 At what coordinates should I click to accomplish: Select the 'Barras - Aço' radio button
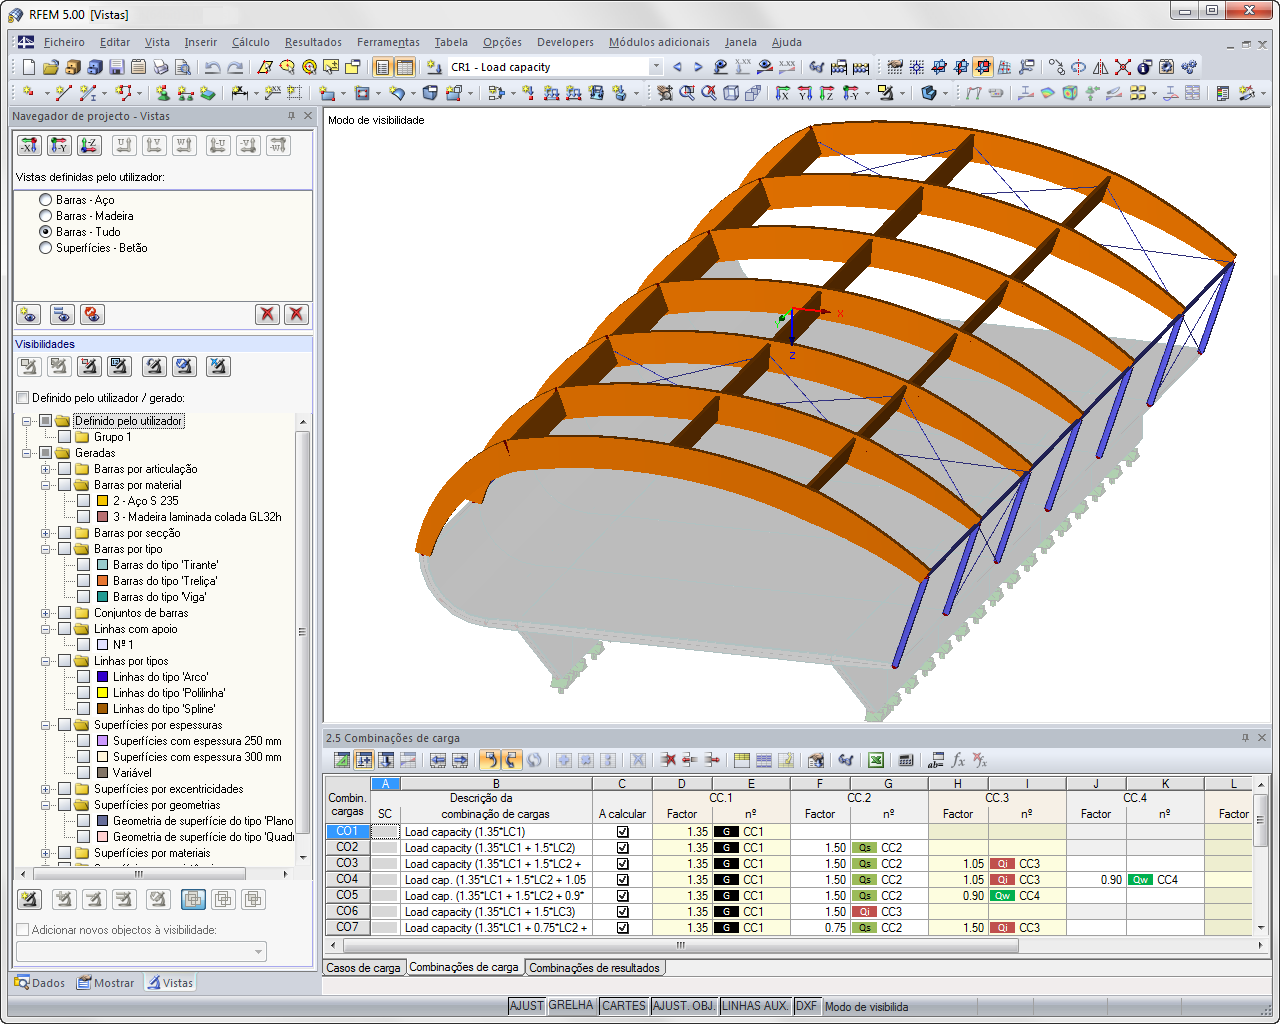point(45,200)
